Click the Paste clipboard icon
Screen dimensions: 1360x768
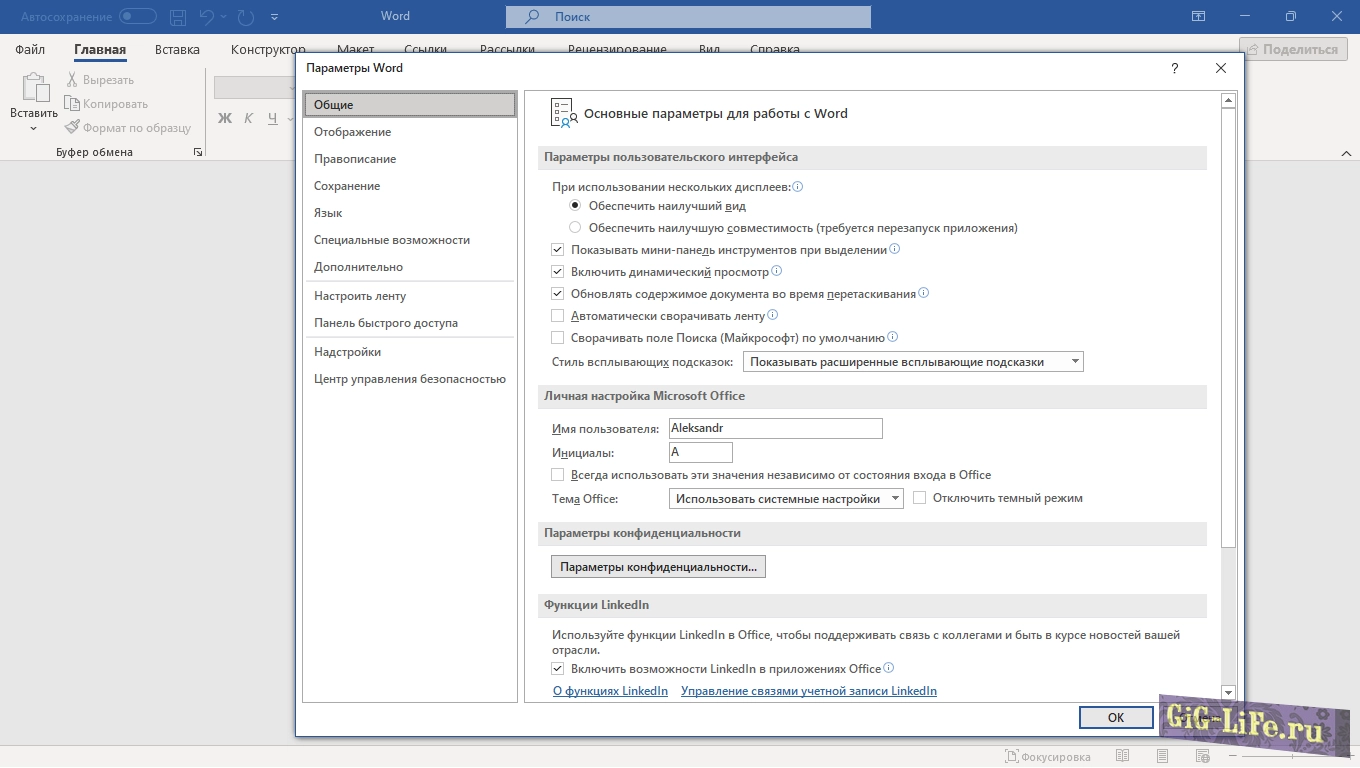pyautogui.click(x=34, y=88)
